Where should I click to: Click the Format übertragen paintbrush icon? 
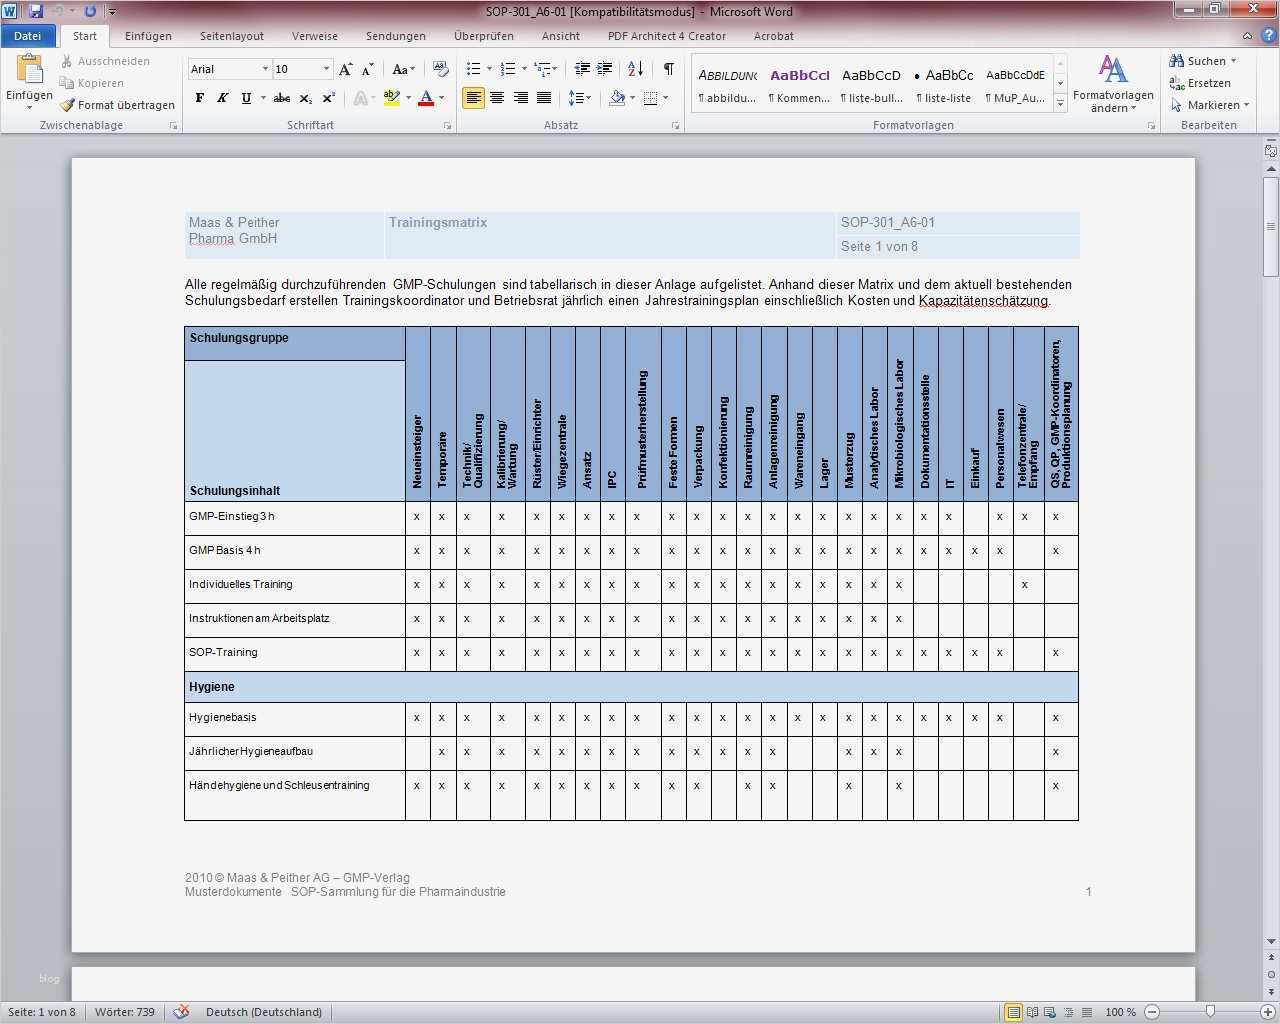pos(67,105)
